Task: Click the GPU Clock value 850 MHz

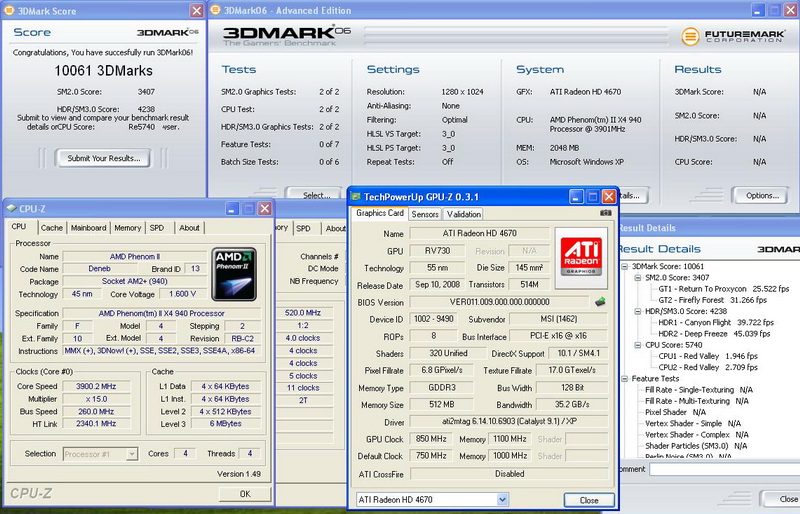Action: [x=431, y=439]
